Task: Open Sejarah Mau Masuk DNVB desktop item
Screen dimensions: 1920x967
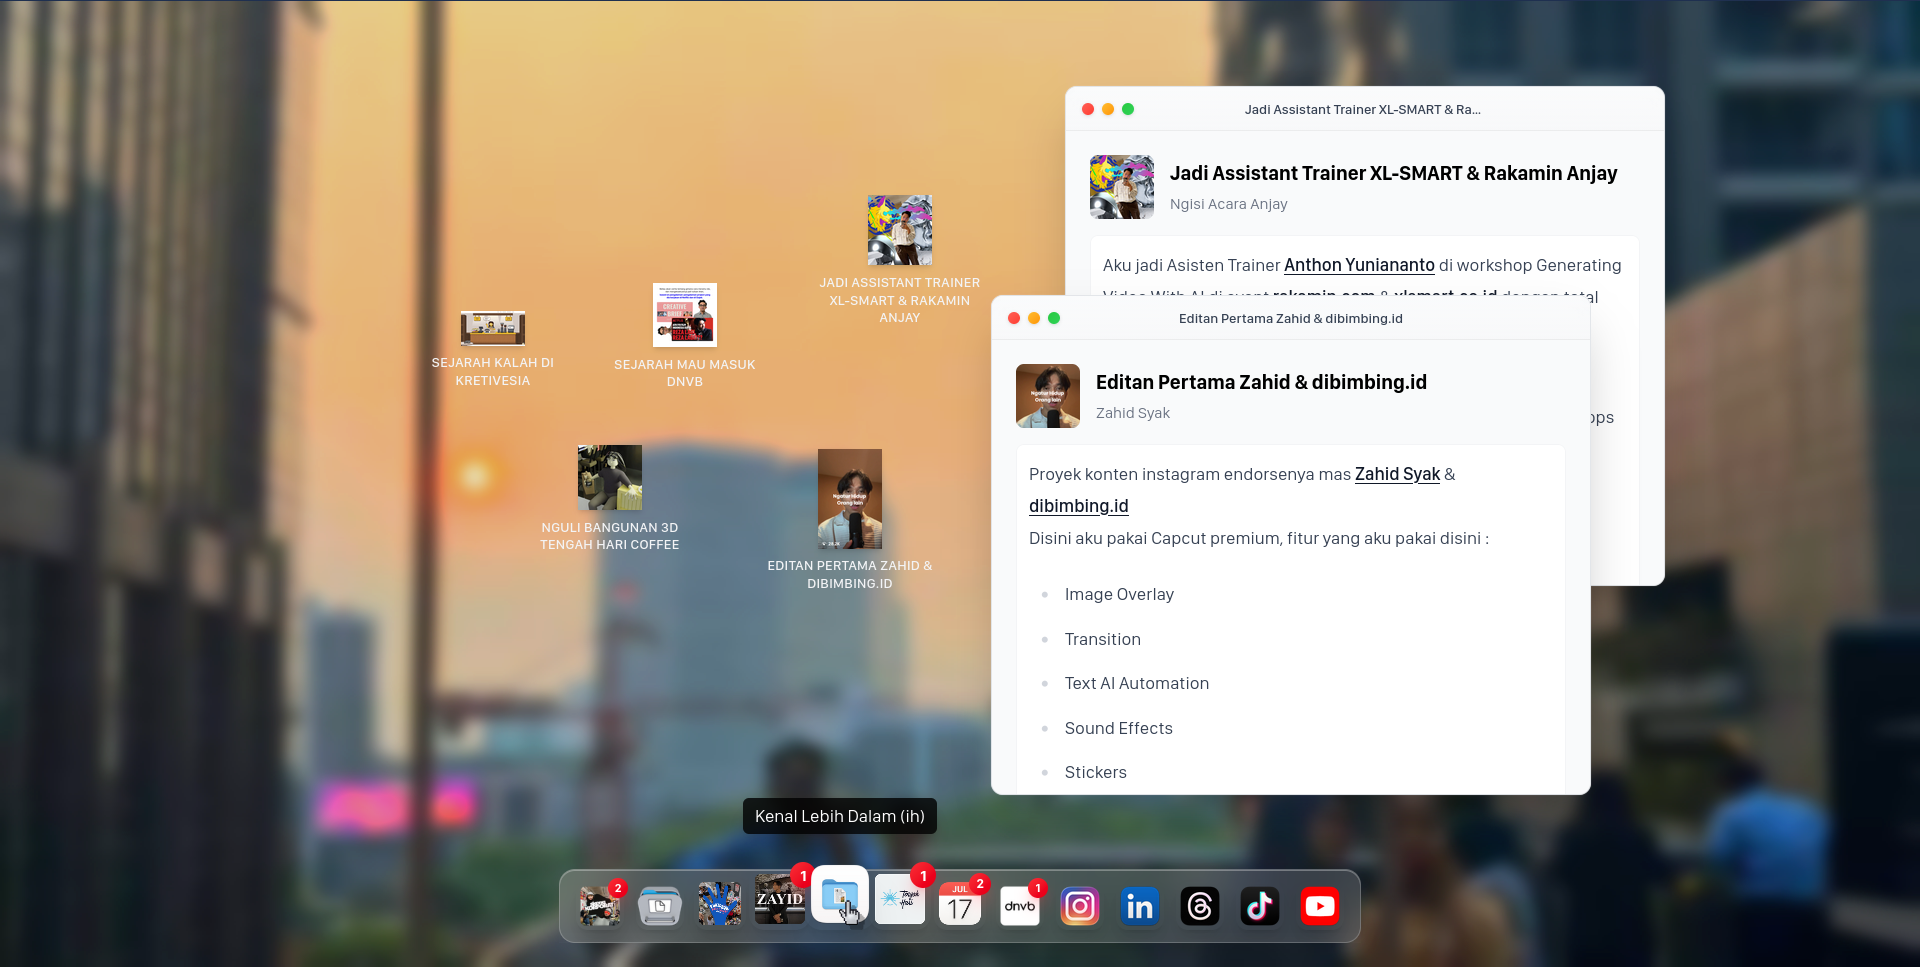Action: 685,336
